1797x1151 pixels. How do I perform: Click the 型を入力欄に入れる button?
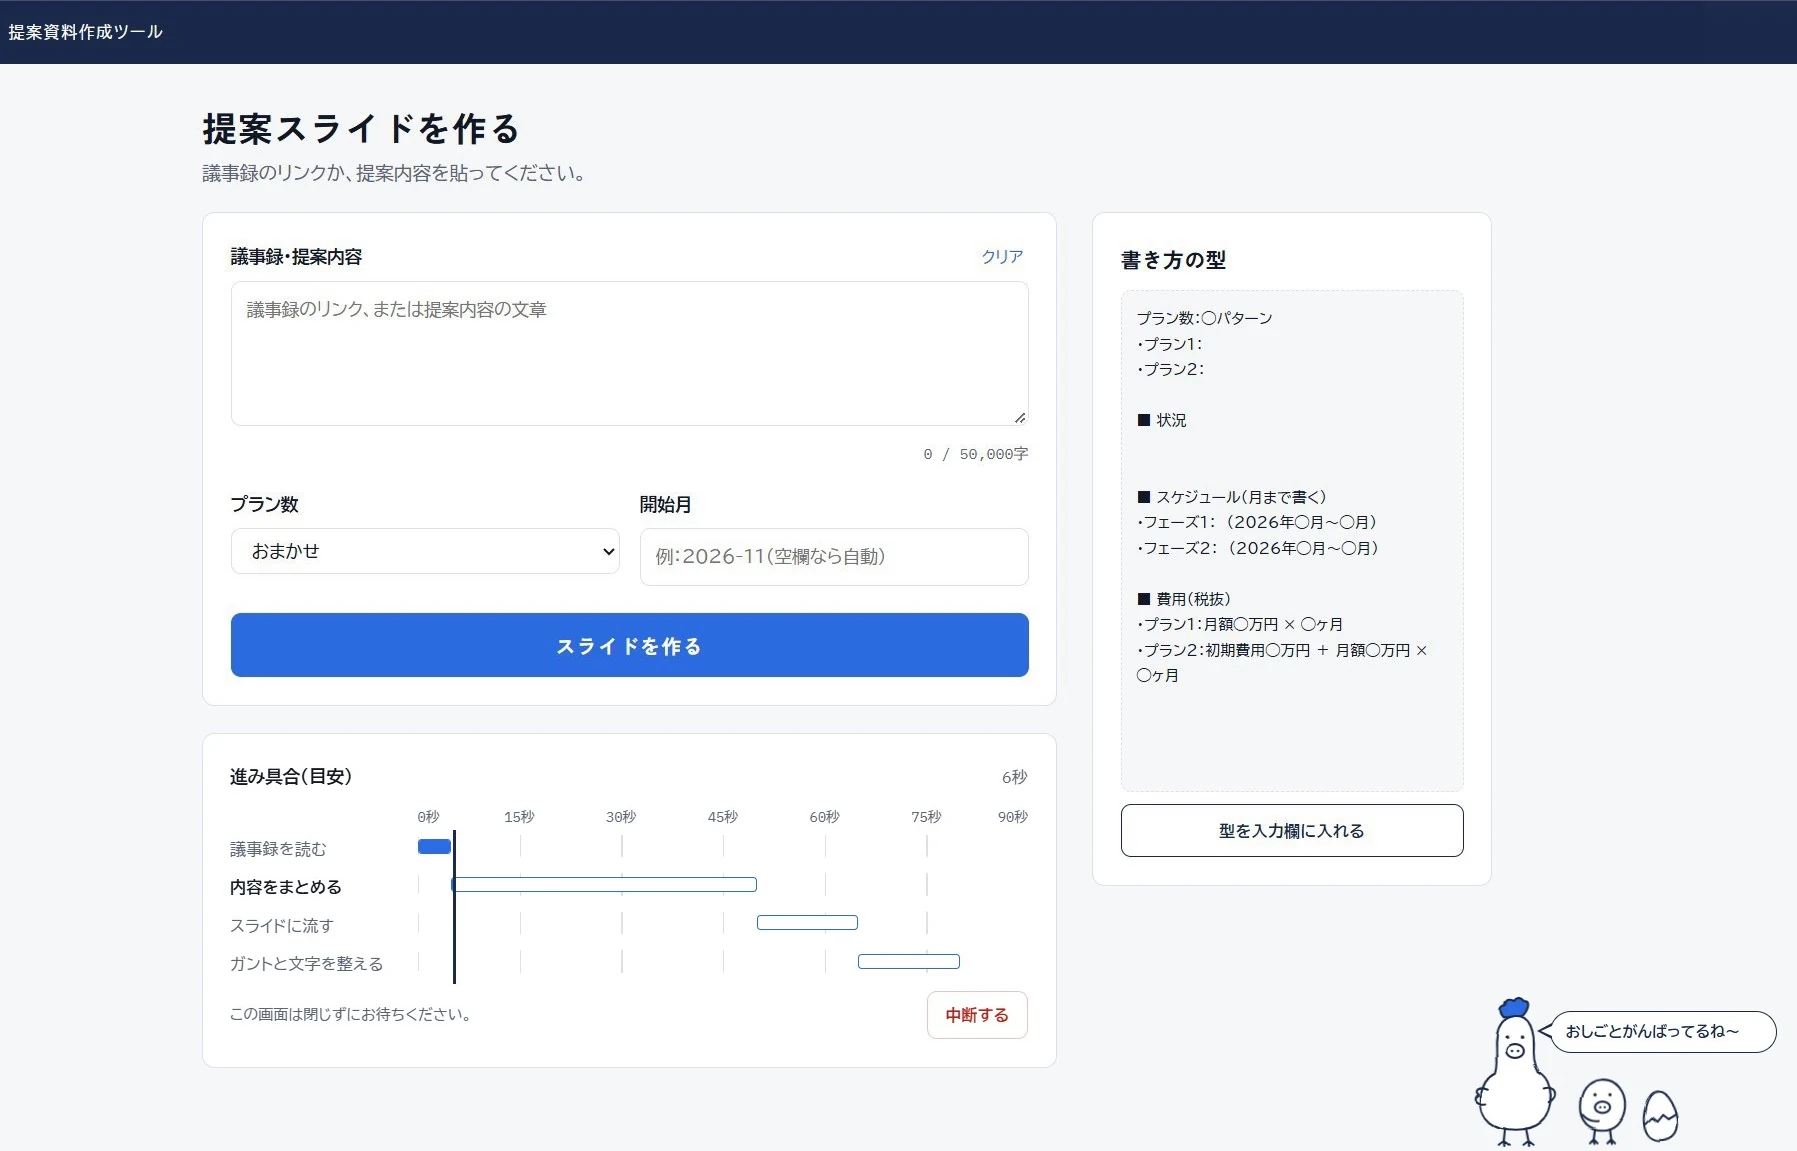1292,830
